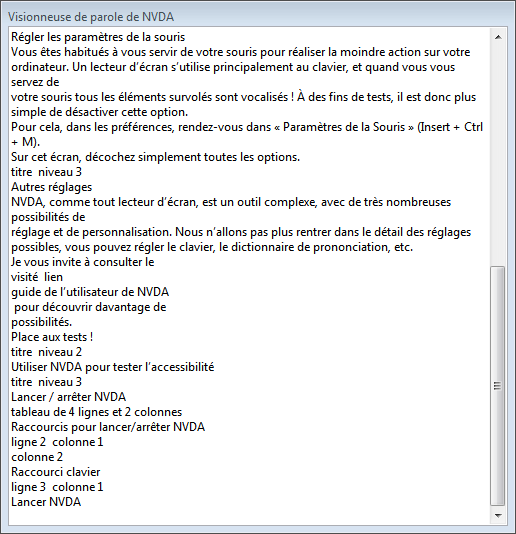The image size is (516, 534).
Task: Click the first 'titre niveau 3' line
Action: [x=46, y=172]
